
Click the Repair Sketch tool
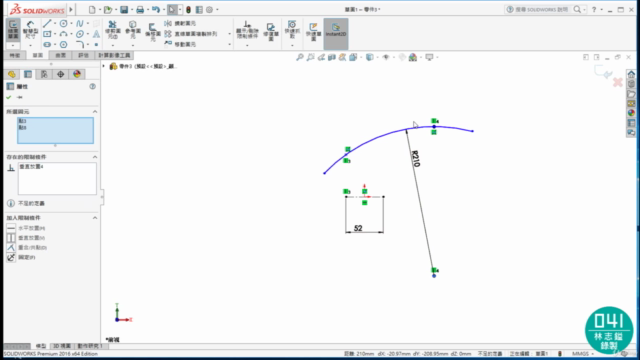(271, 31)
